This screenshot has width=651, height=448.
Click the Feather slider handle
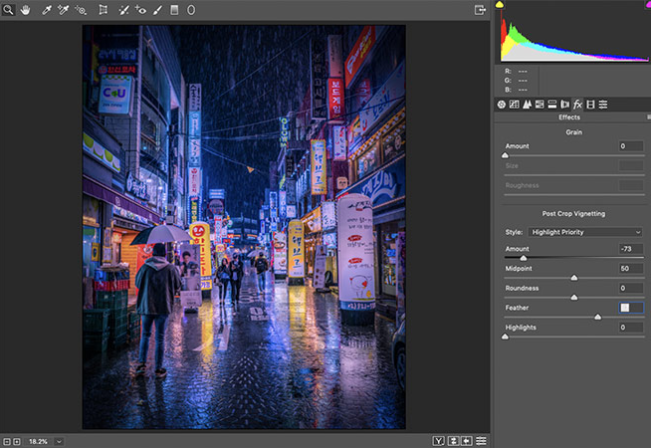[x=598, y=317]
